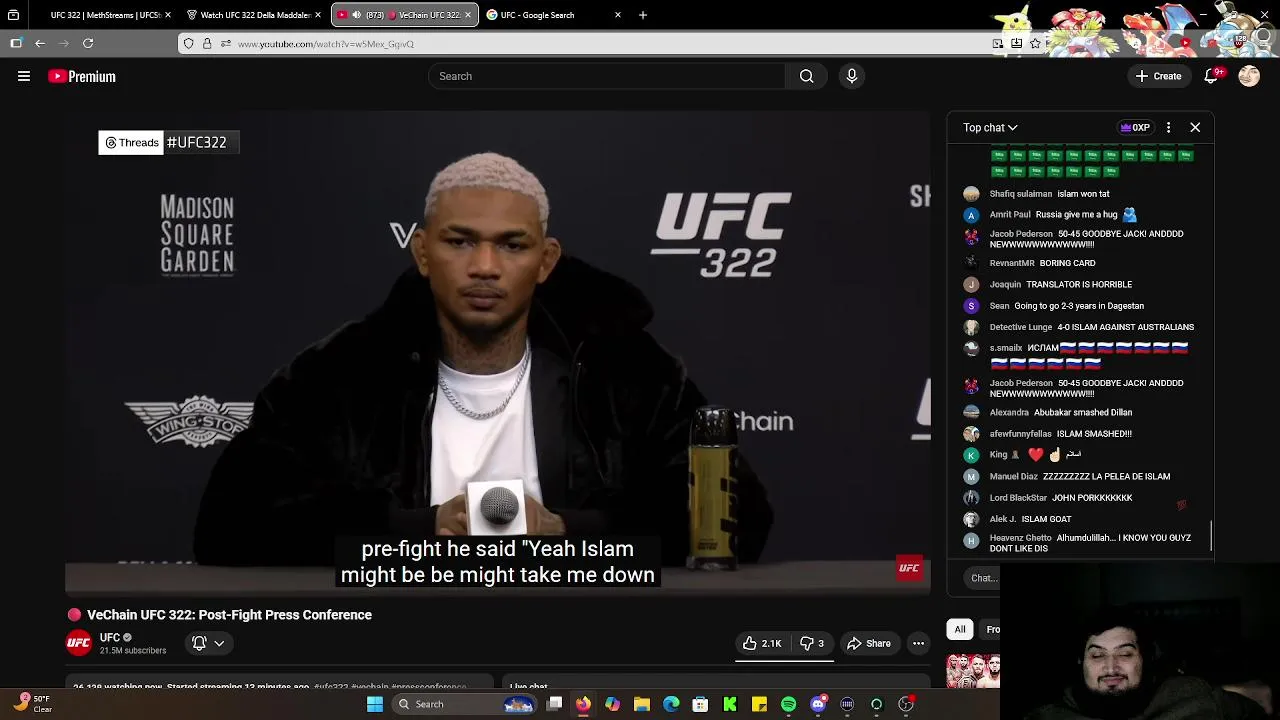The width and height of the screenshot is (1280, 720).
Task: Close the UFC - Google Search tab
Action: 618,15
